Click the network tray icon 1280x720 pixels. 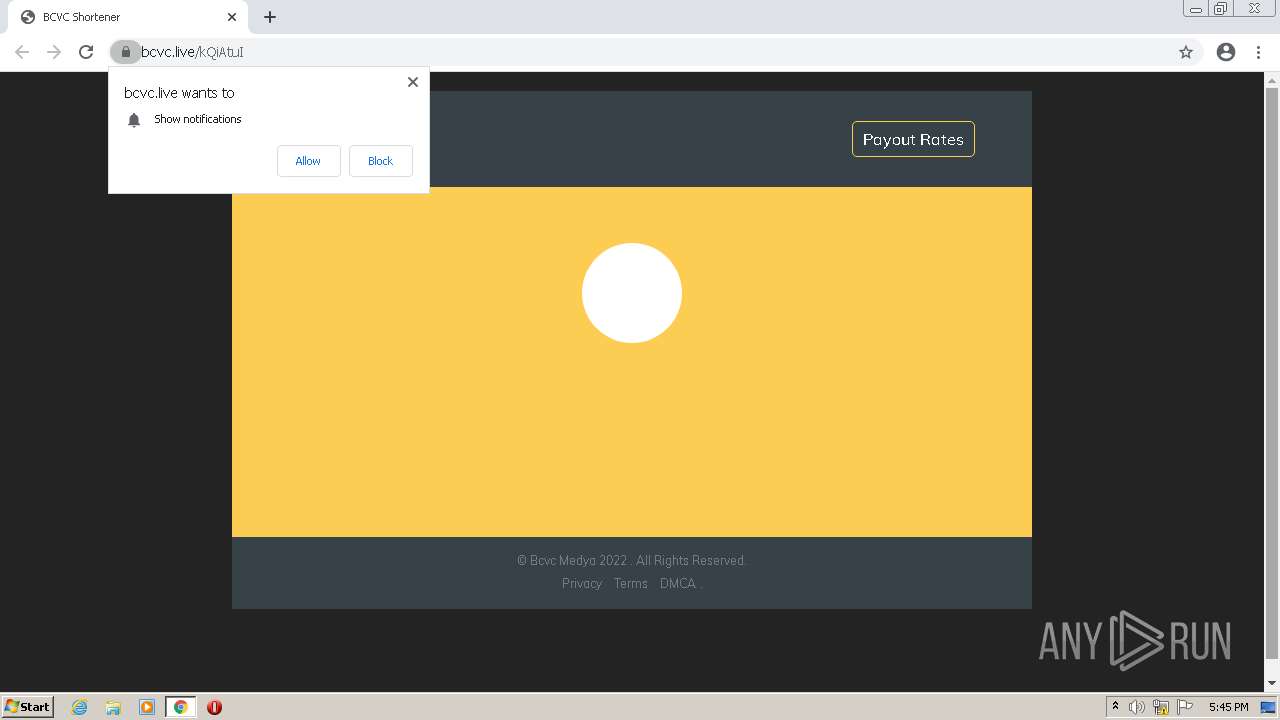tap(1161, 707)
